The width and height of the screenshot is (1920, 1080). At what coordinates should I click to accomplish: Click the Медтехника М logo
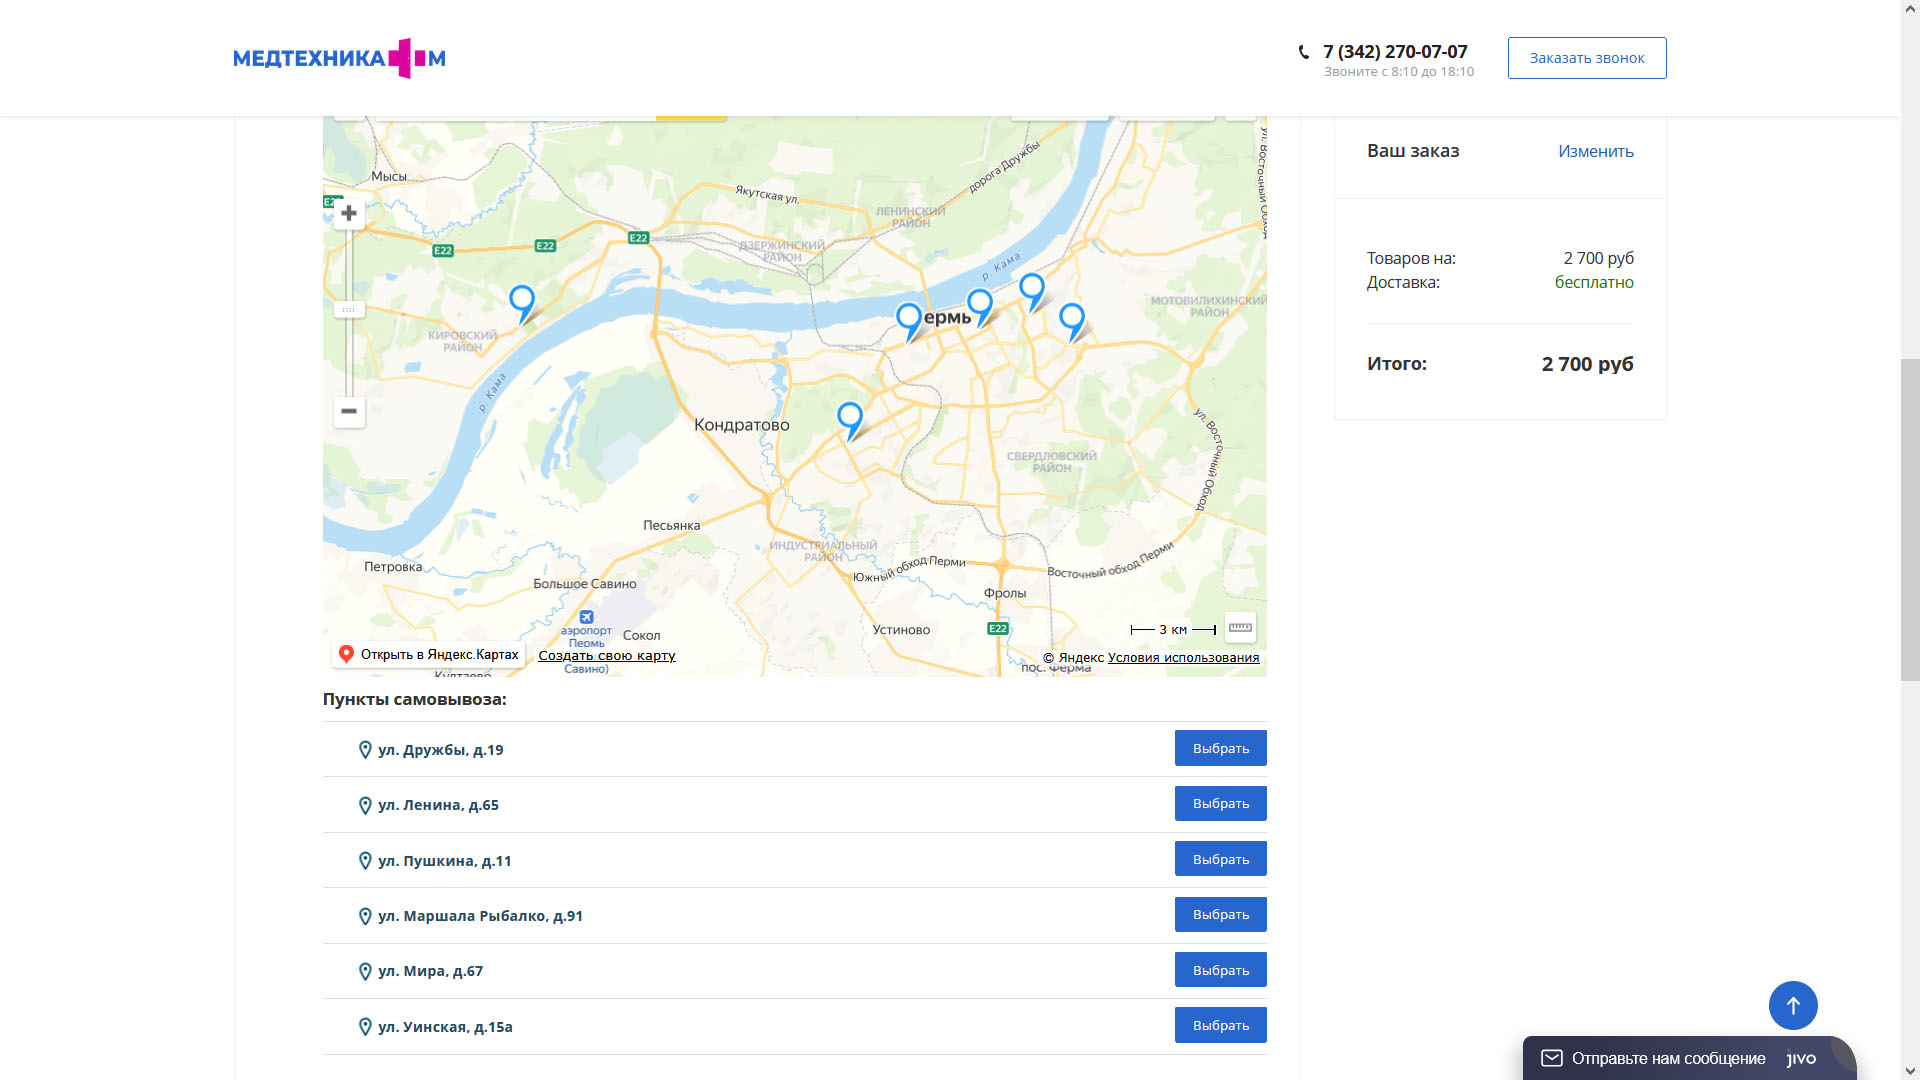(x=339, y=58)
